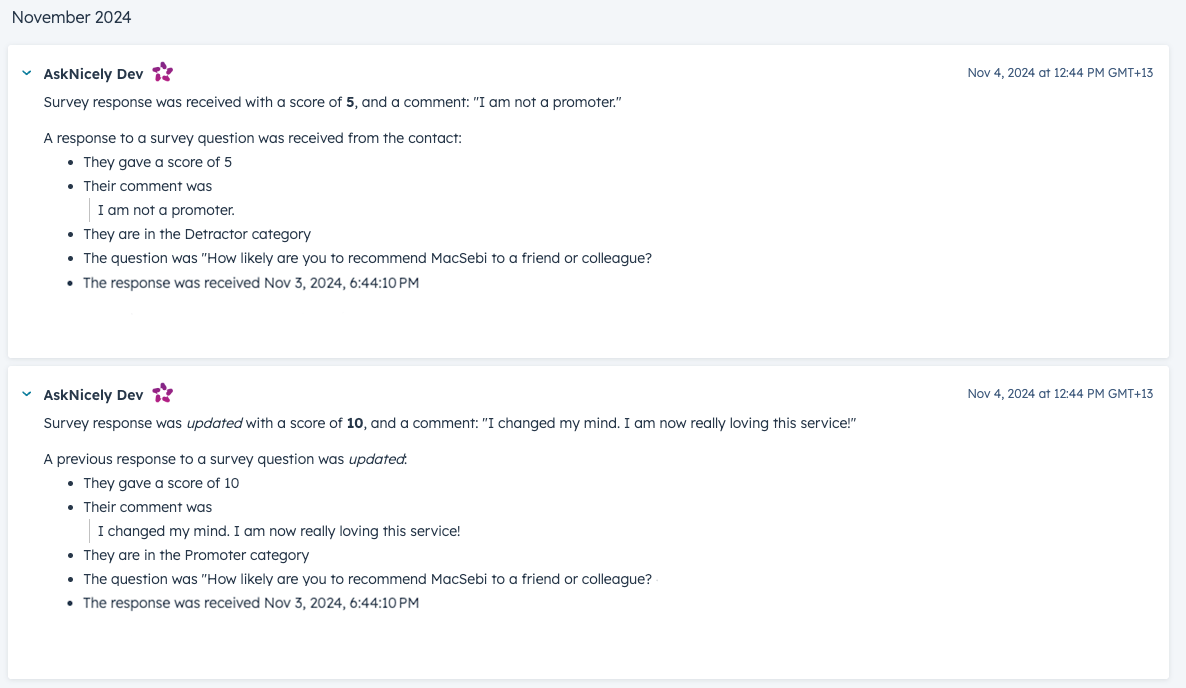Click the first card's Nov 4, 2024 timestamp

1060,73
